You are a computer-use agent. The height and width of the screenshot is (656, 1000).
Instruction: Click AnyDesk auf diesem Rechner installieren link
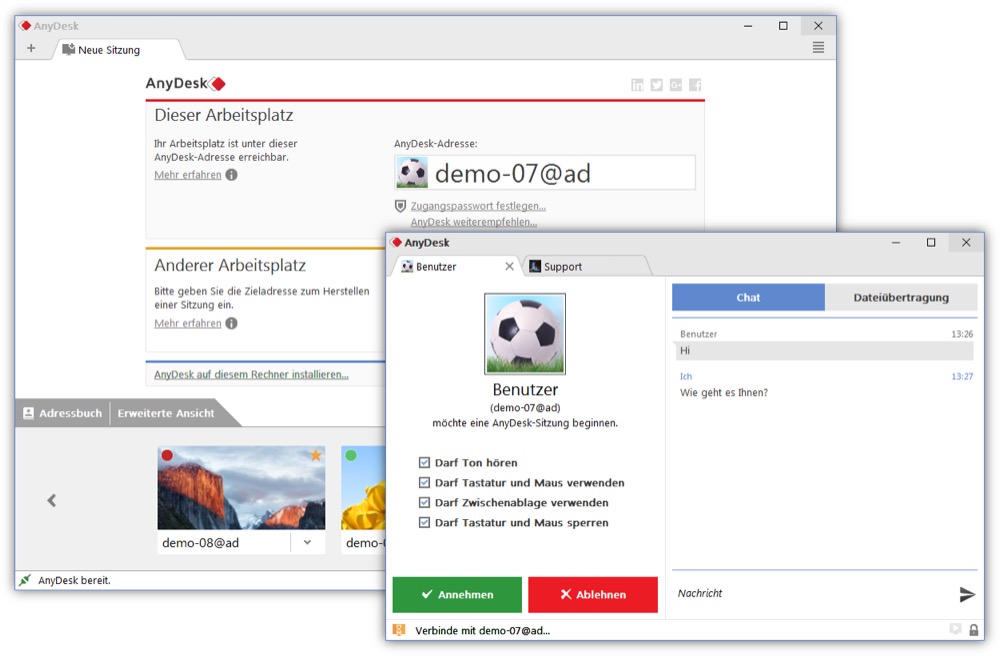251,374
